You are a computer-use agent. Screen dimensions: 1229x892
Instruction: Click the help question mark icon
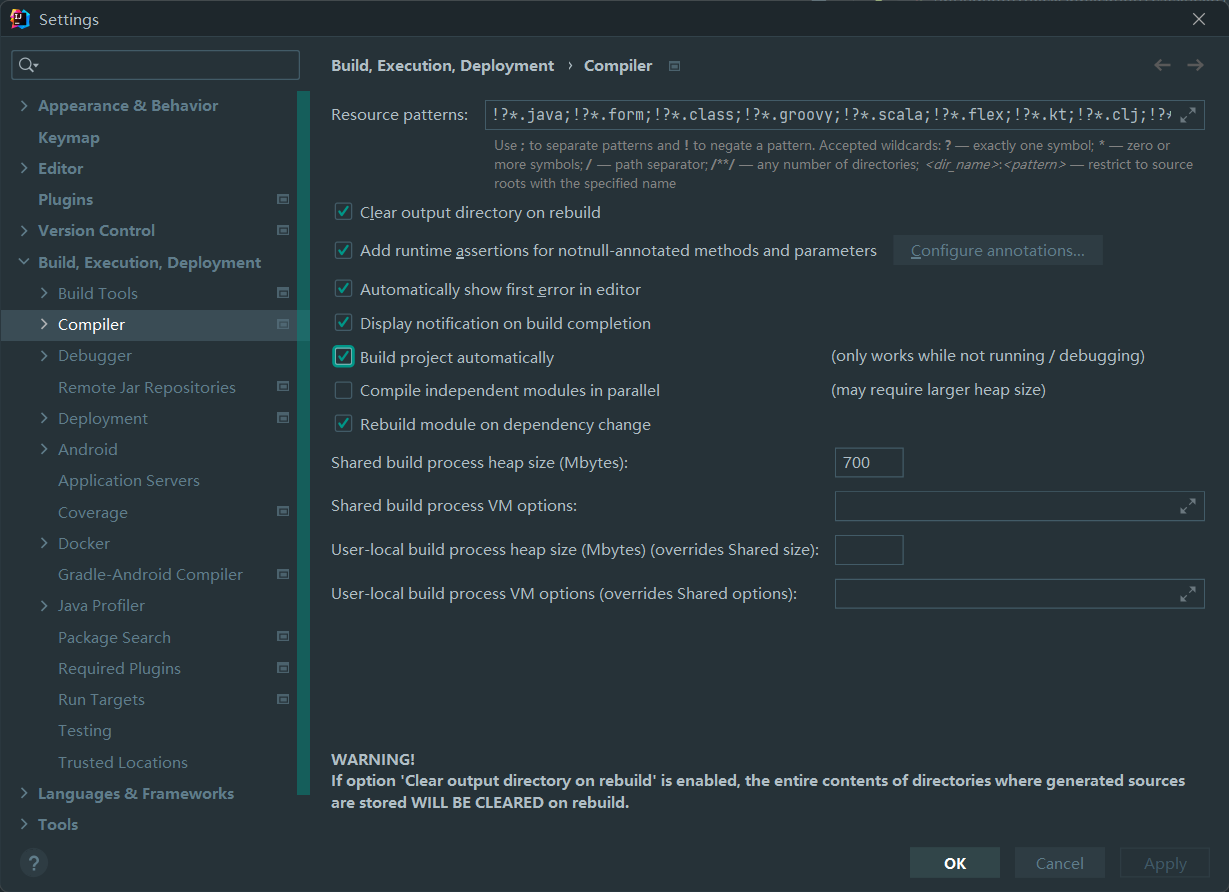click(x=34, y=863)
